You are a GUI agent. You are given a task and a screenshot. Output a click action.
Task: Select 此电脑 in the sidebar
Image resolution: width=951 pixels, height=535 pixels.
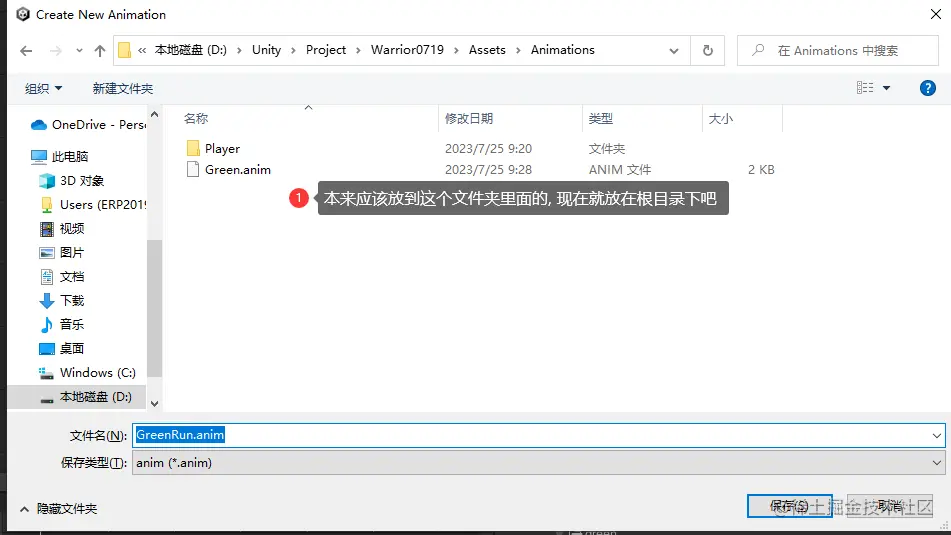pos(59,156)
